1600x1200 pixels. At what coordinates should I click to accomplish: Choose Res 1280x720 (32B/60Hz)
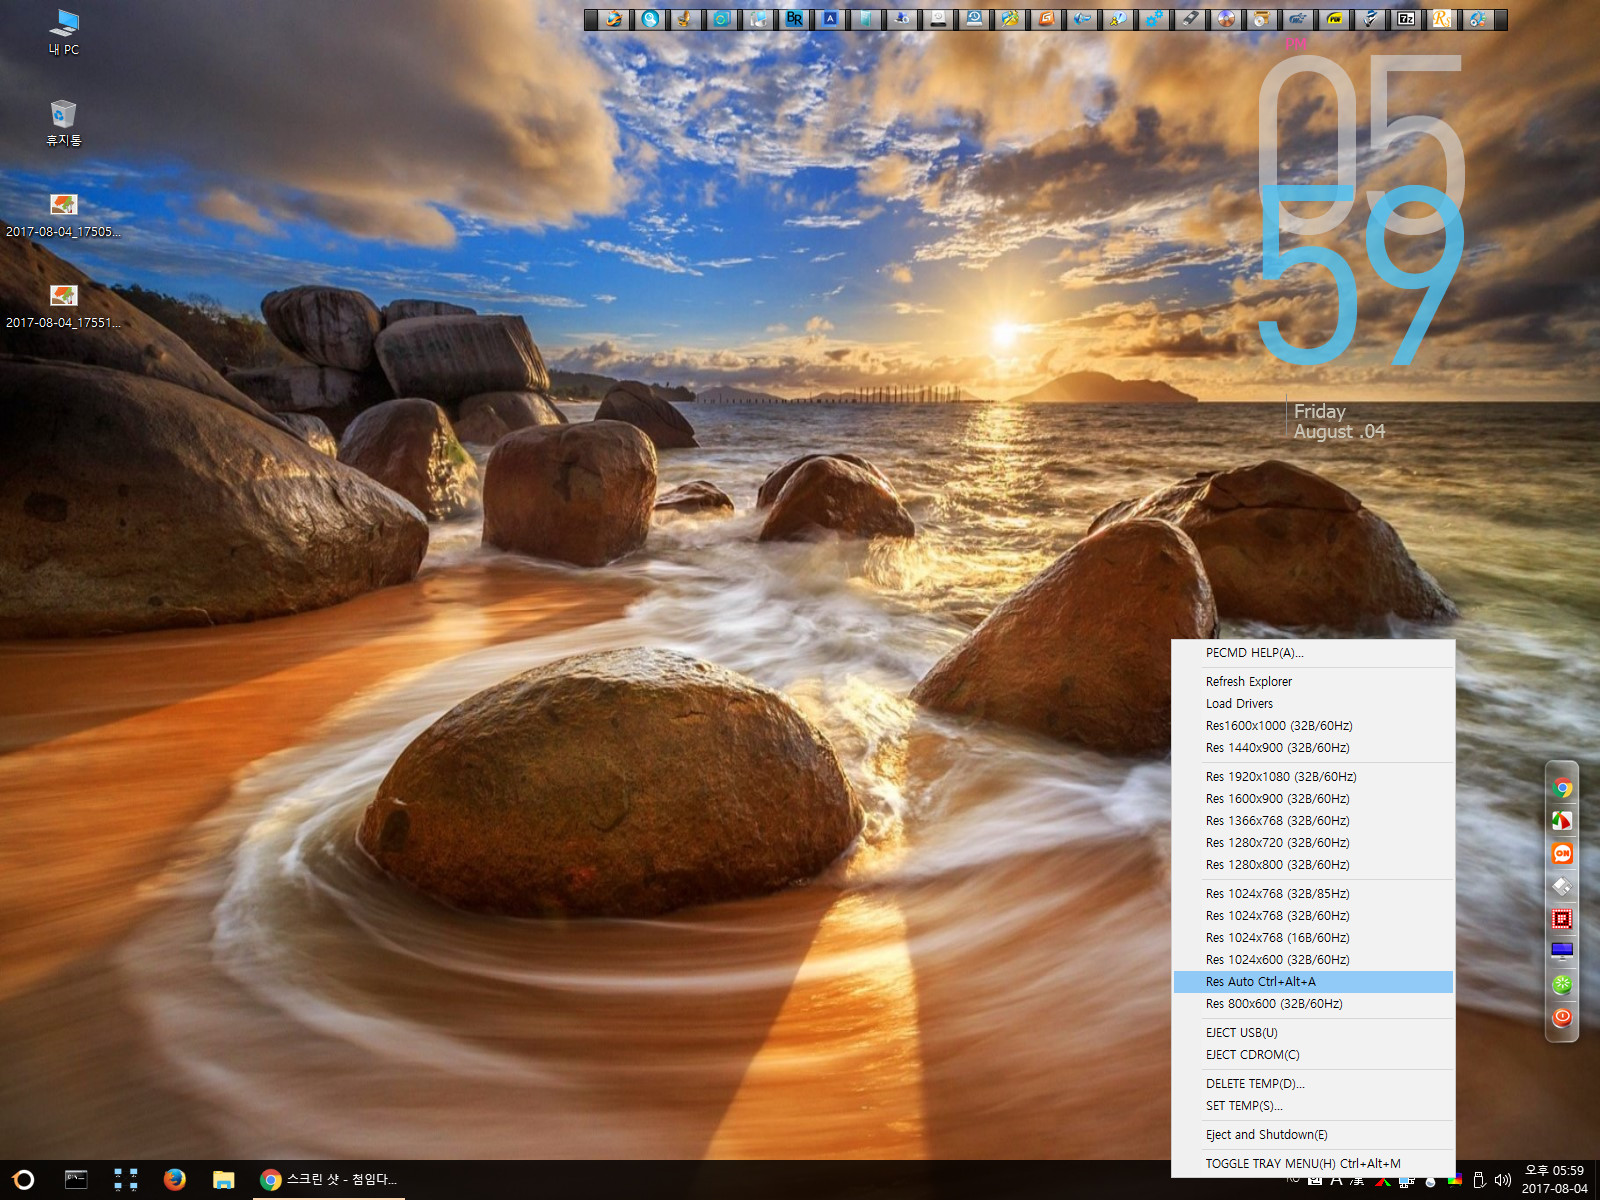point(1313,843)
